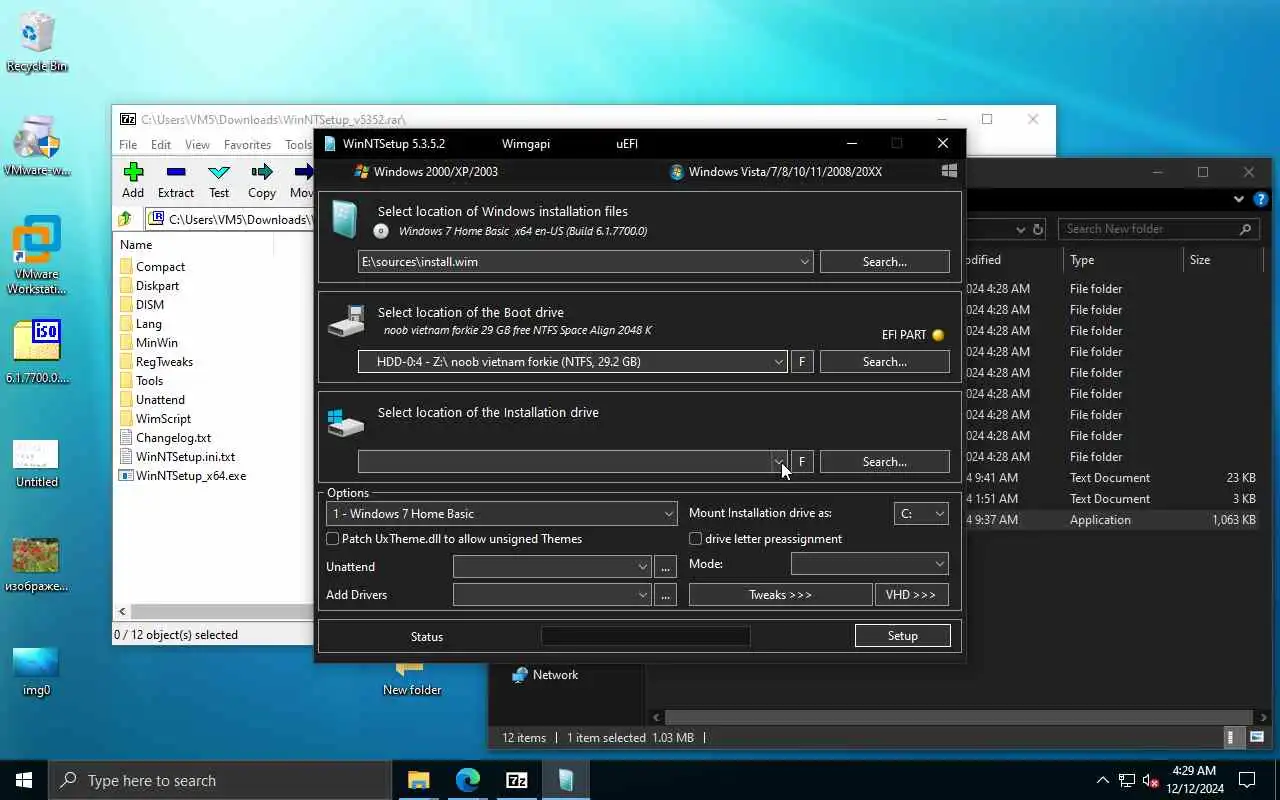
Task: Click the F button beside Boot drive
Action: click(802, 362)
